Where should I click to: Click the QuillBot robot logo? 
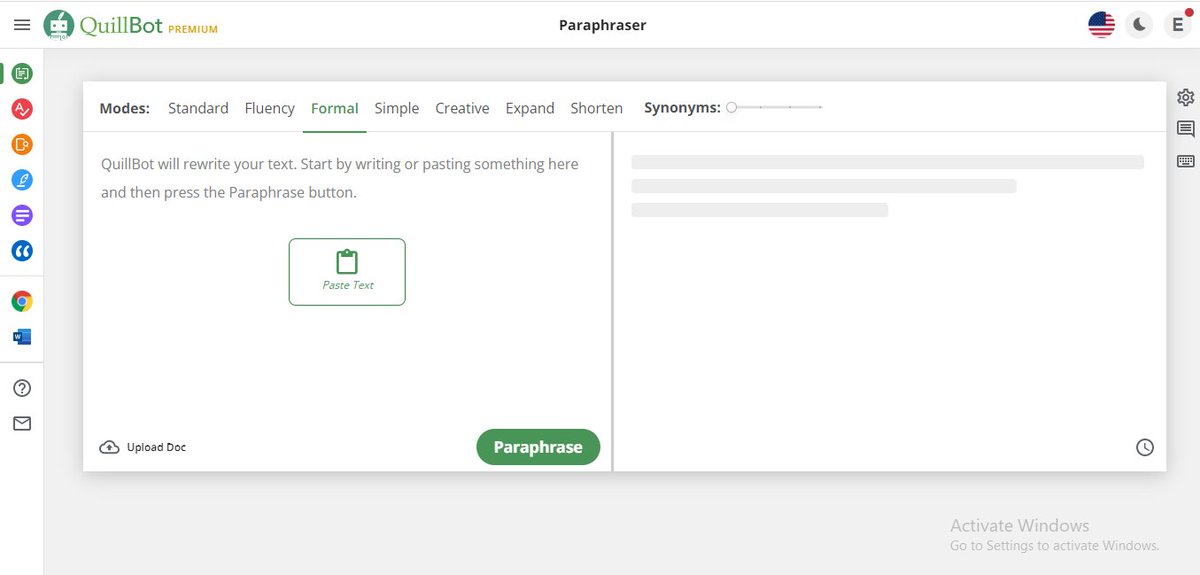pos(60,25)
